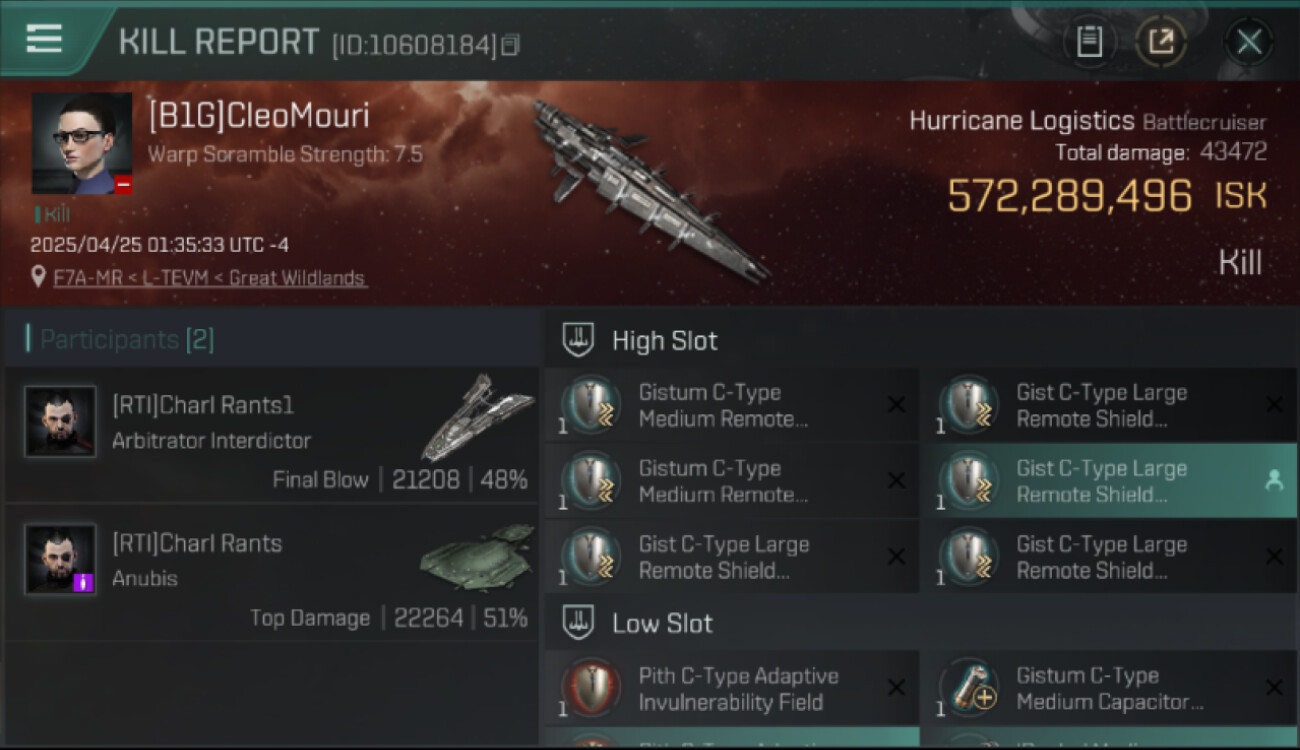Select Charl Rants1 Arbitrator Interdictor participant
The image size is (1300, 750).
click(x=272, y=434)
